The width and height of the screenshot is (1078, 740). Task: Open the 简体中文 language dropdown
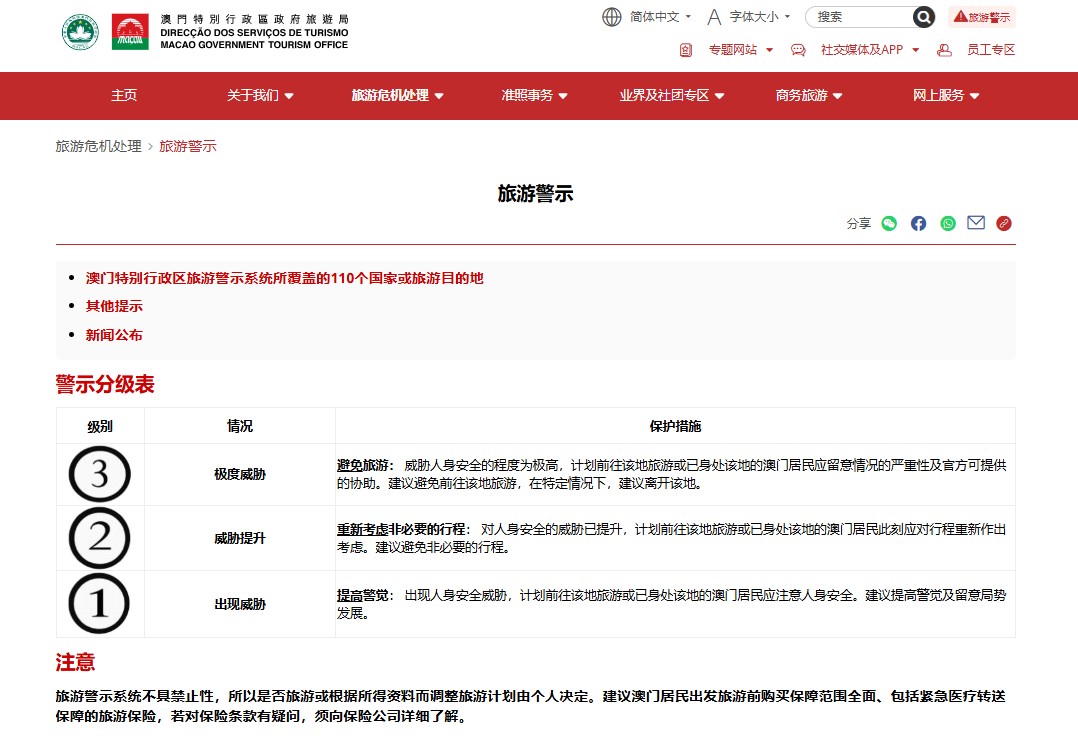660,17
